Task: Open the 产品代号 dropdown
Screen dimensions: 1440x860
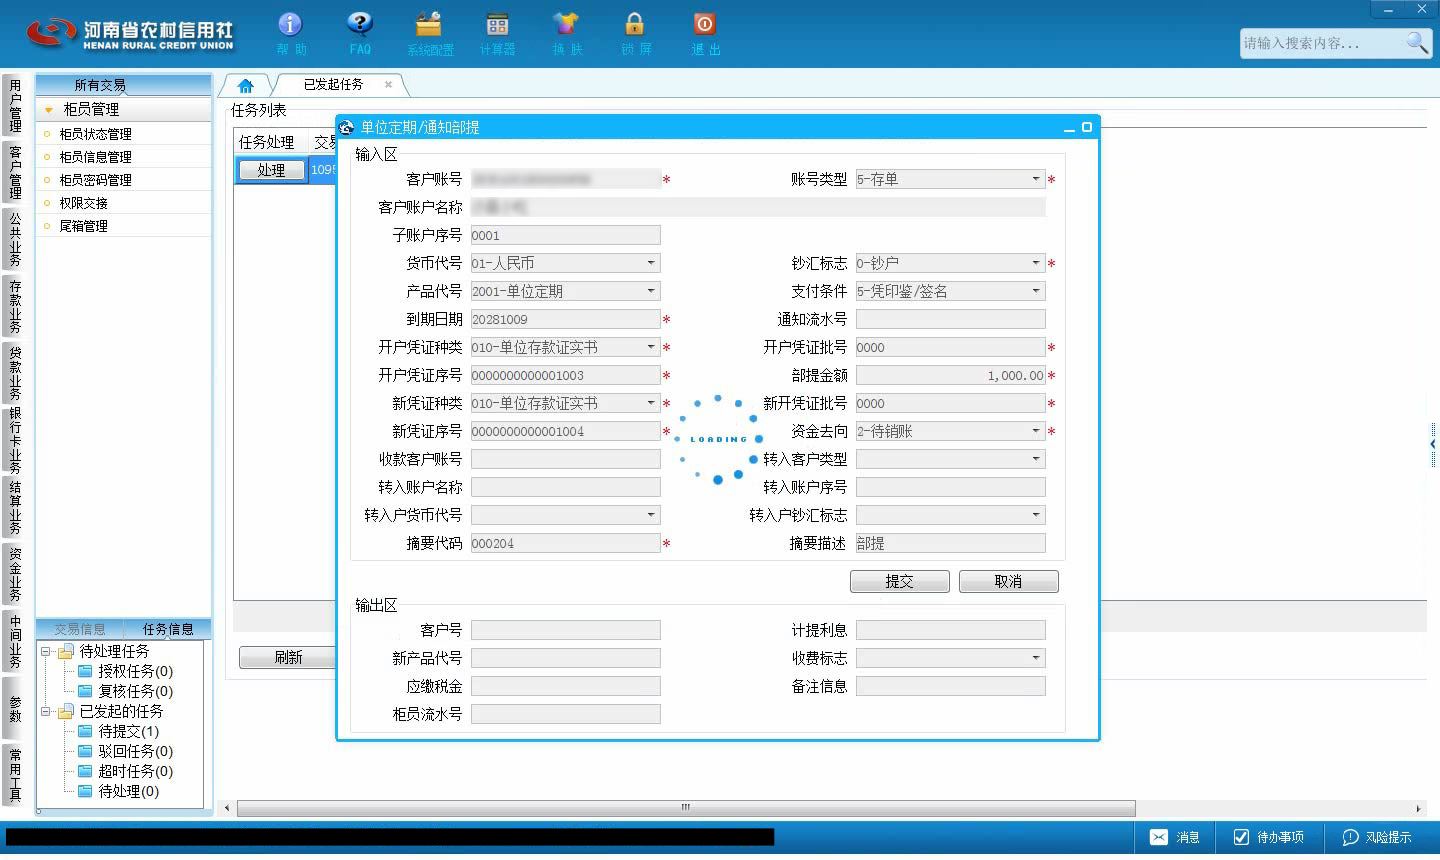Action: (651, 291)
